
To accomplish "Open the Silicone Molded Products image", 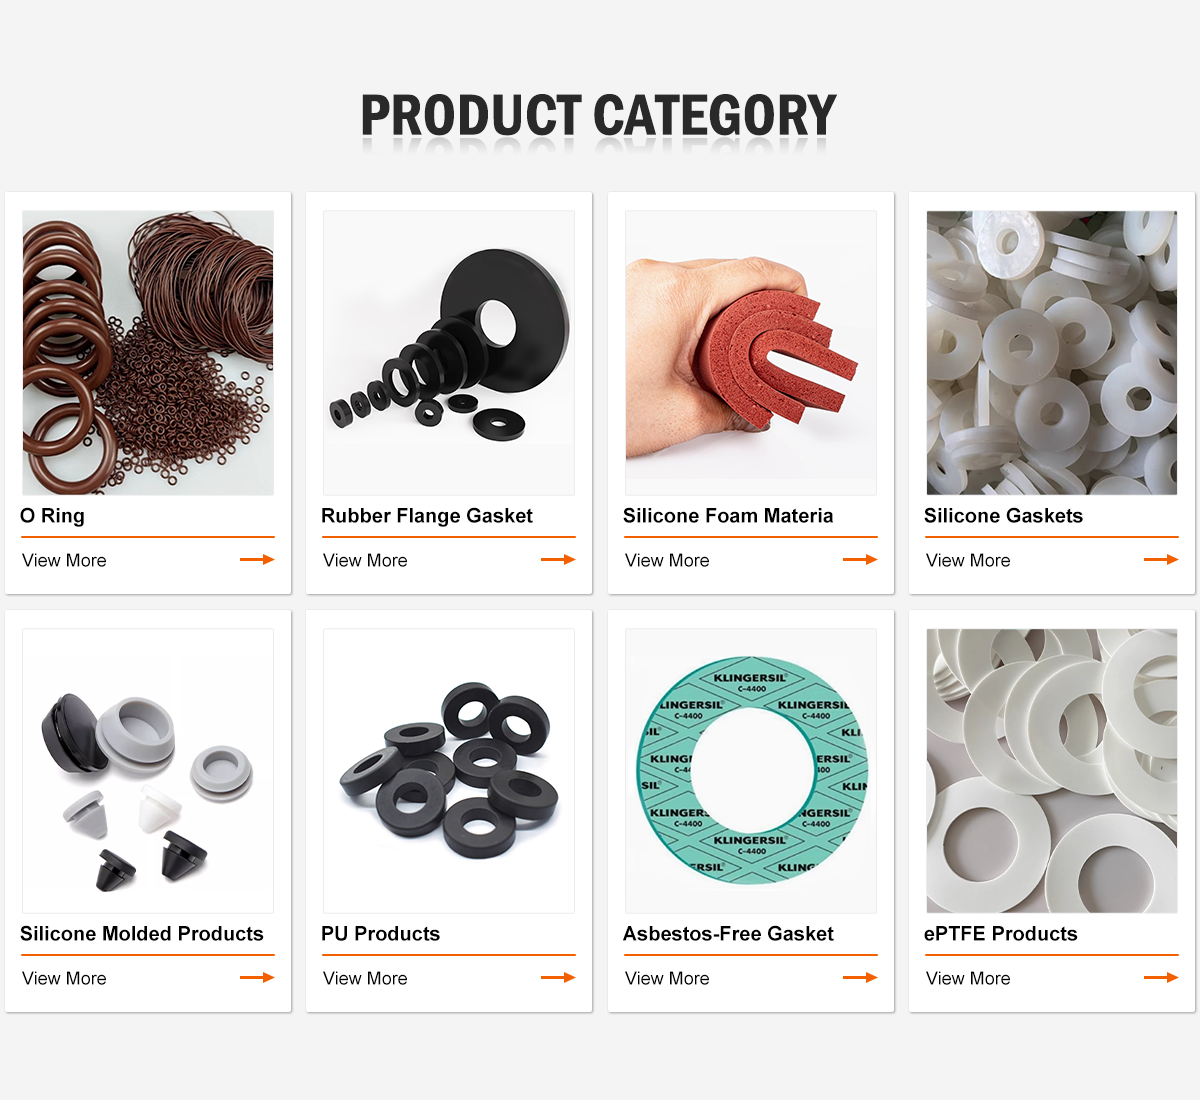I will [x=148, y=771].
